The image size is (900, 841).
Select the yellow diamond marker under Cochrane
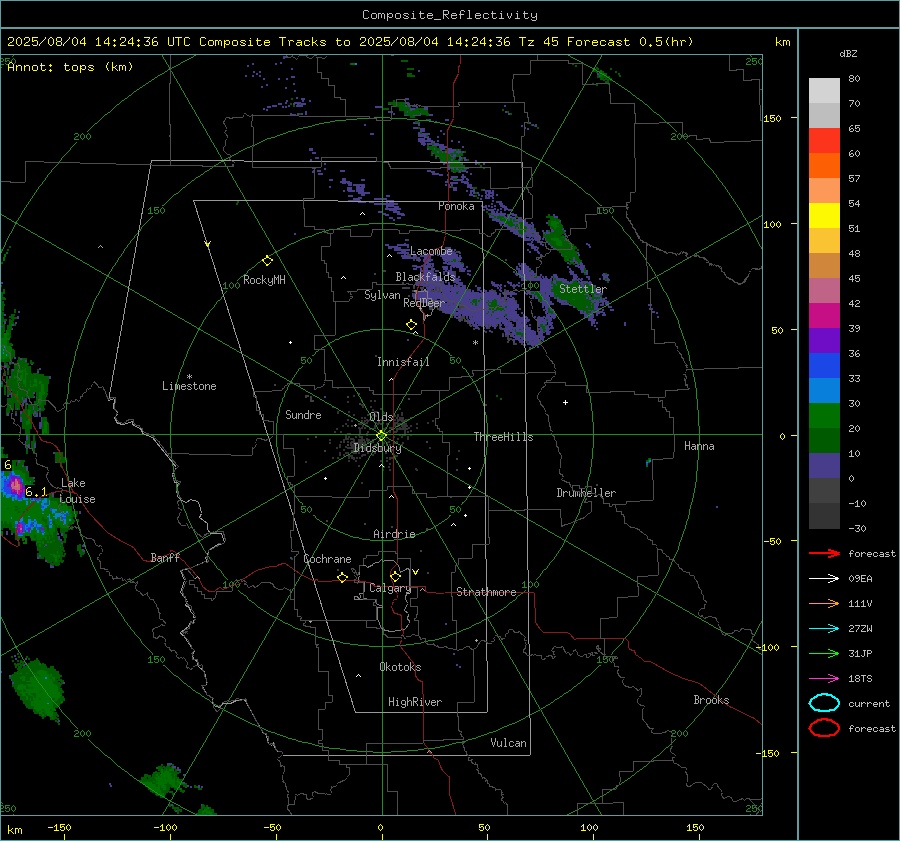coord(342,577)
